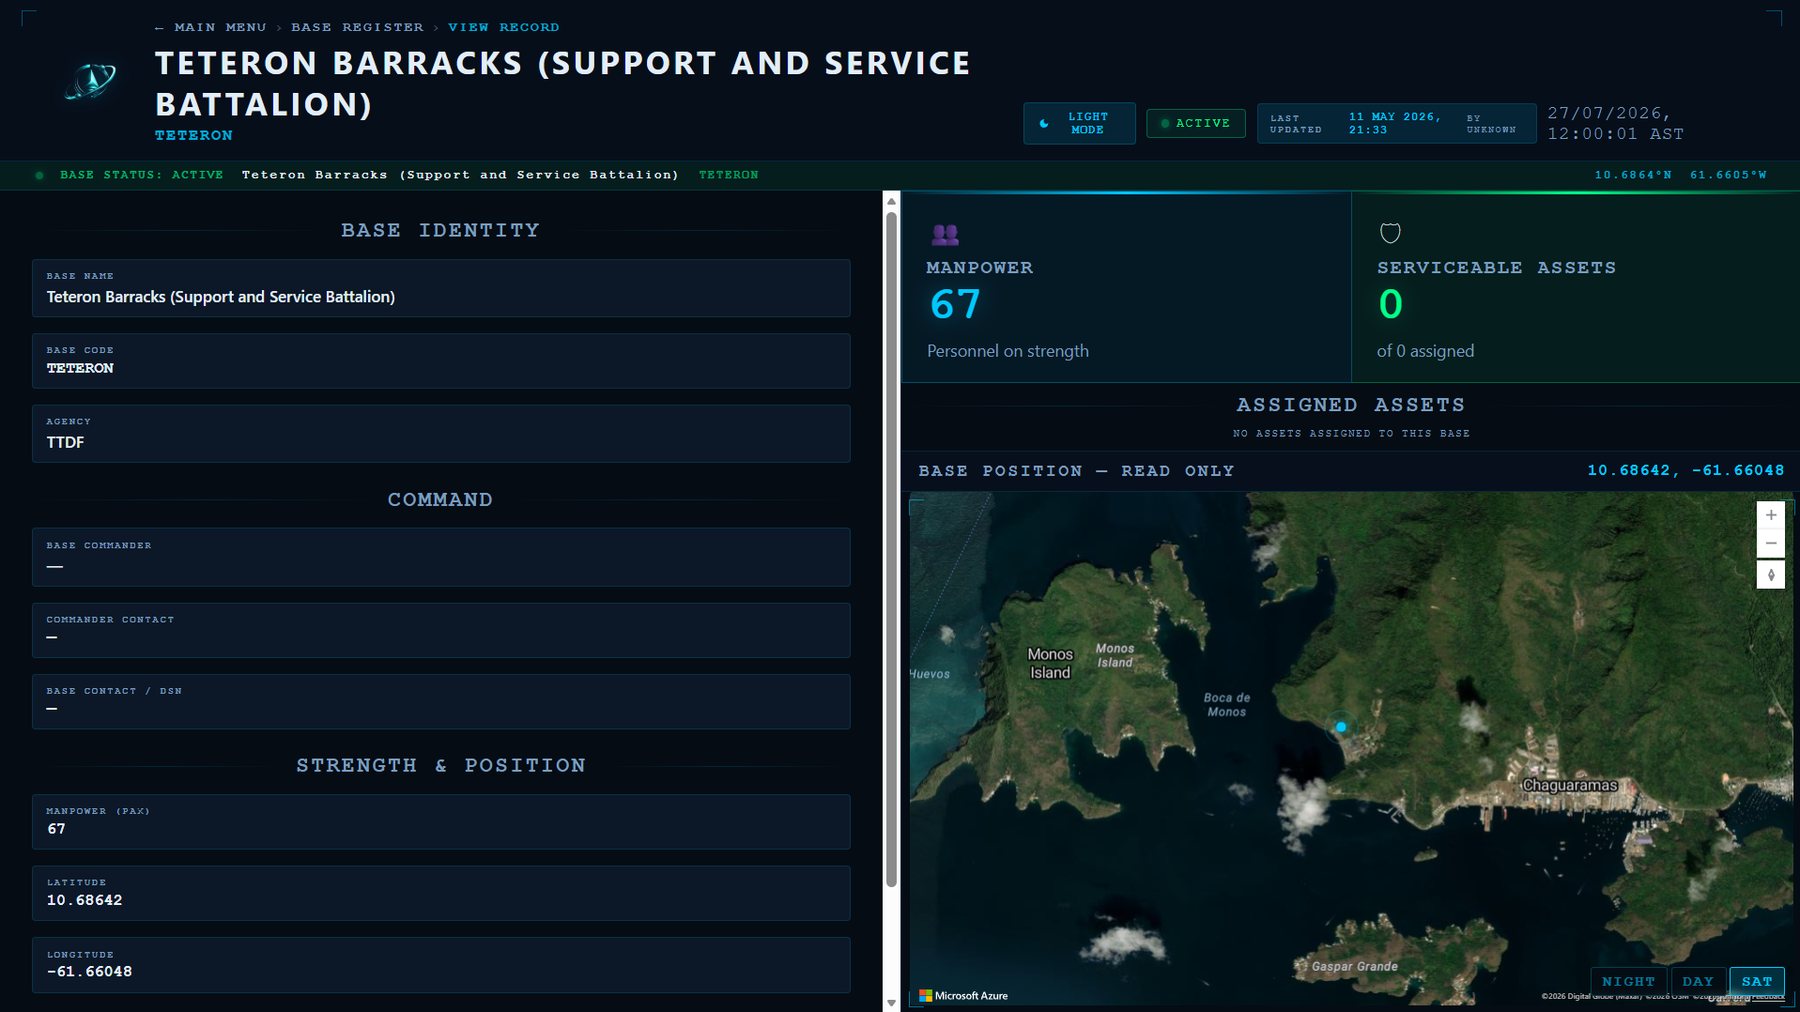Open Base Register breadcrumb
Screen dimensions: 1800x1012
click(x=357, y=27)
